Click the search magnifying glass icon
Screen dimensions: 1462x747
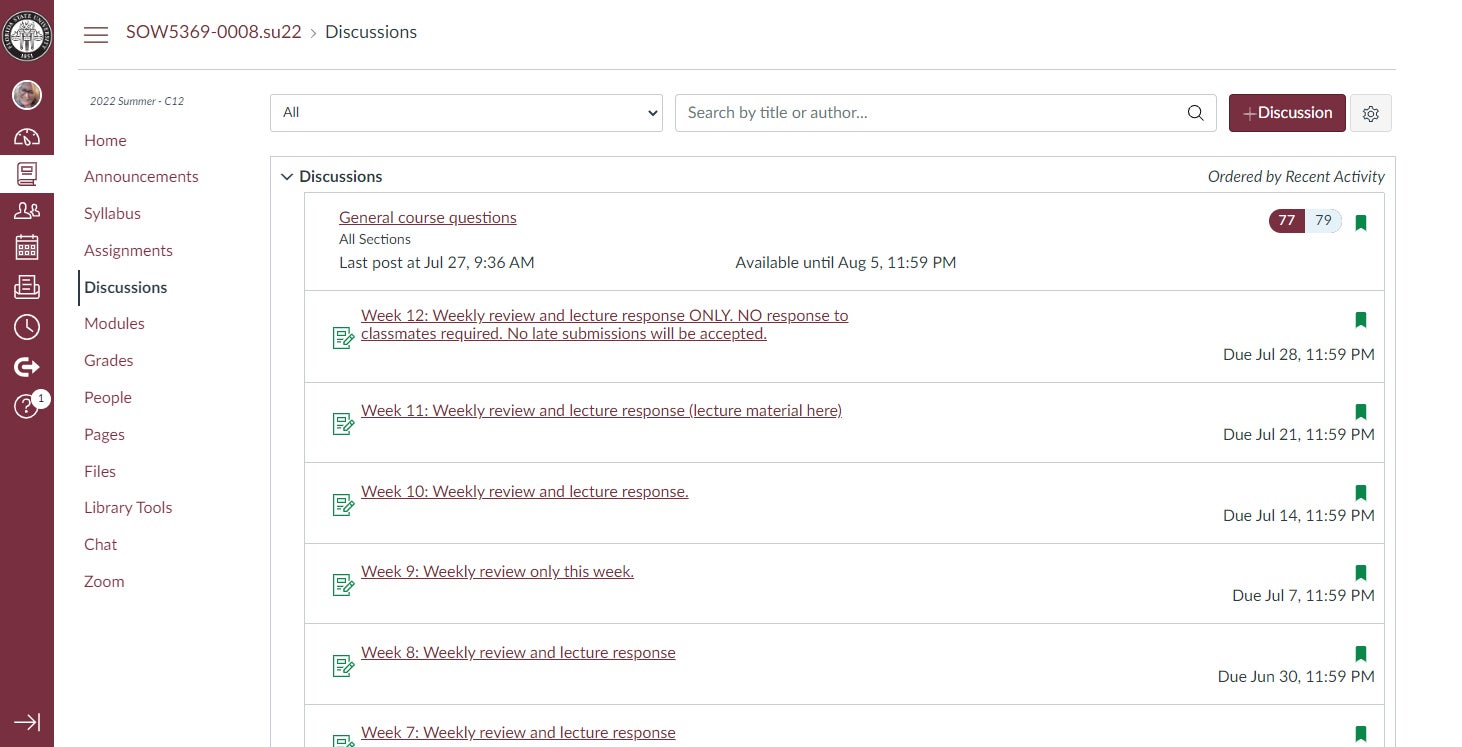coord(1195,113)
